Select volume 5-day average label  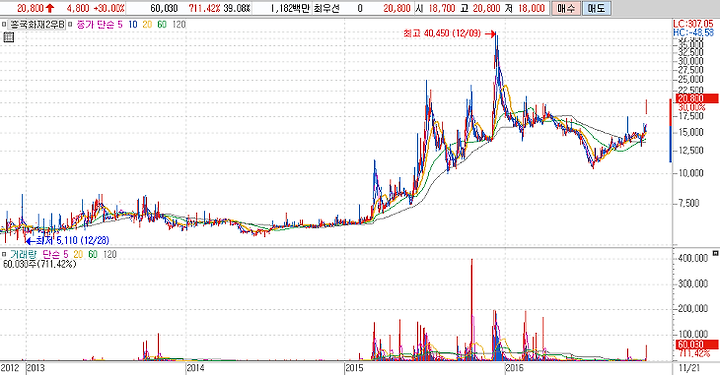coord(65,254)
